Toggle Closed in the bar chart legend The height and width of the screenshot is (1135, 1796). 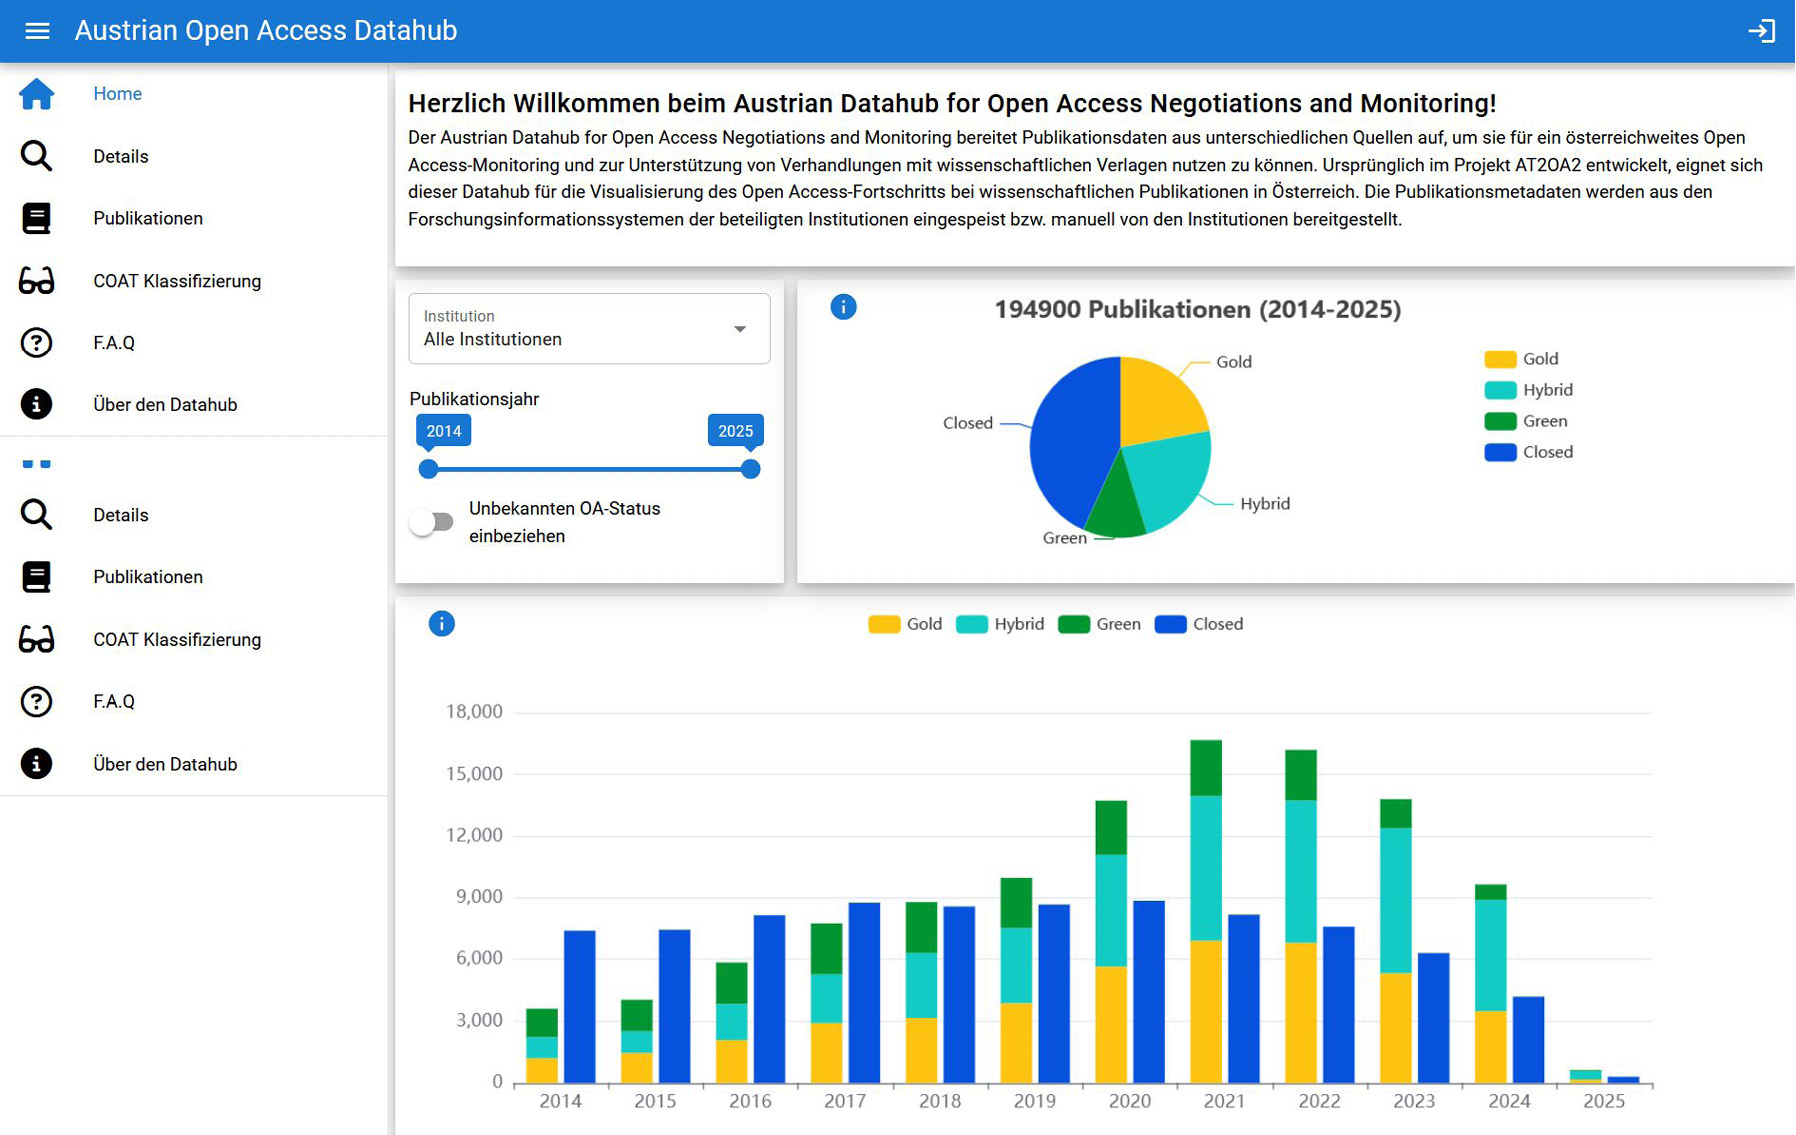pos(1199,623)
